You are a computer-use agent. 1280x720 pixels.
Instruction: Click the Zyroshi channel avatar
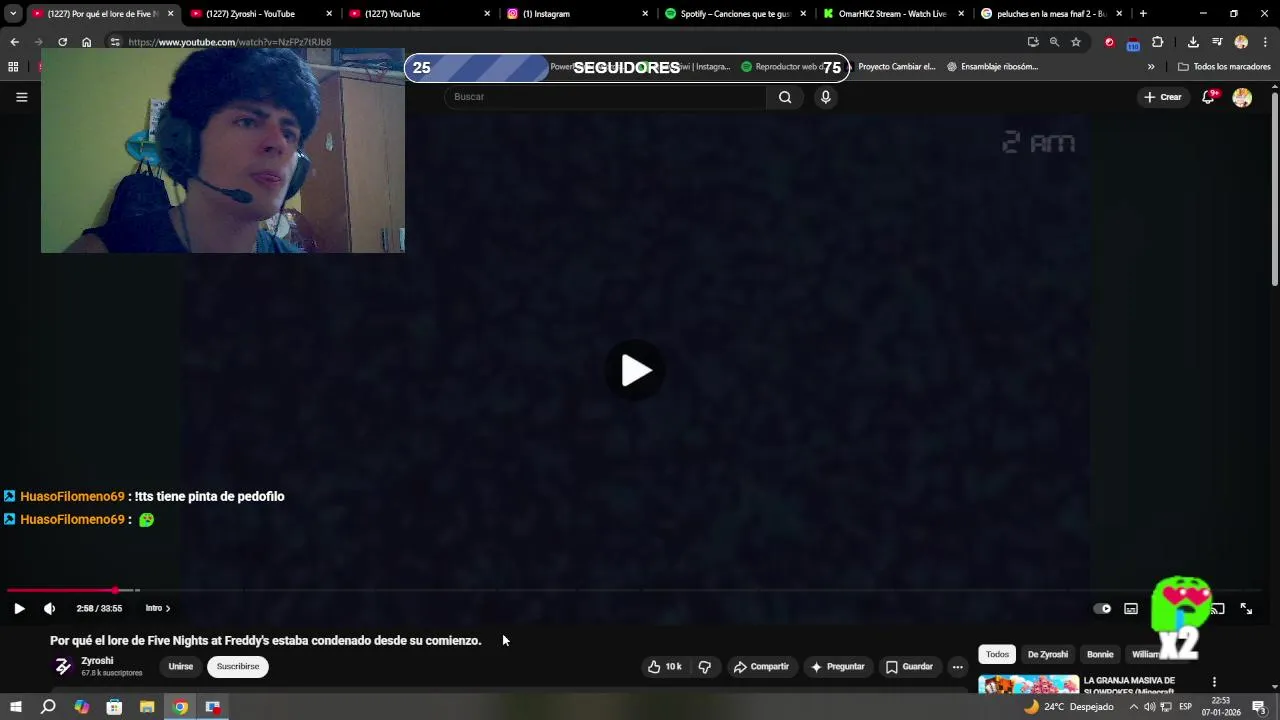click(x=63, y=667)
